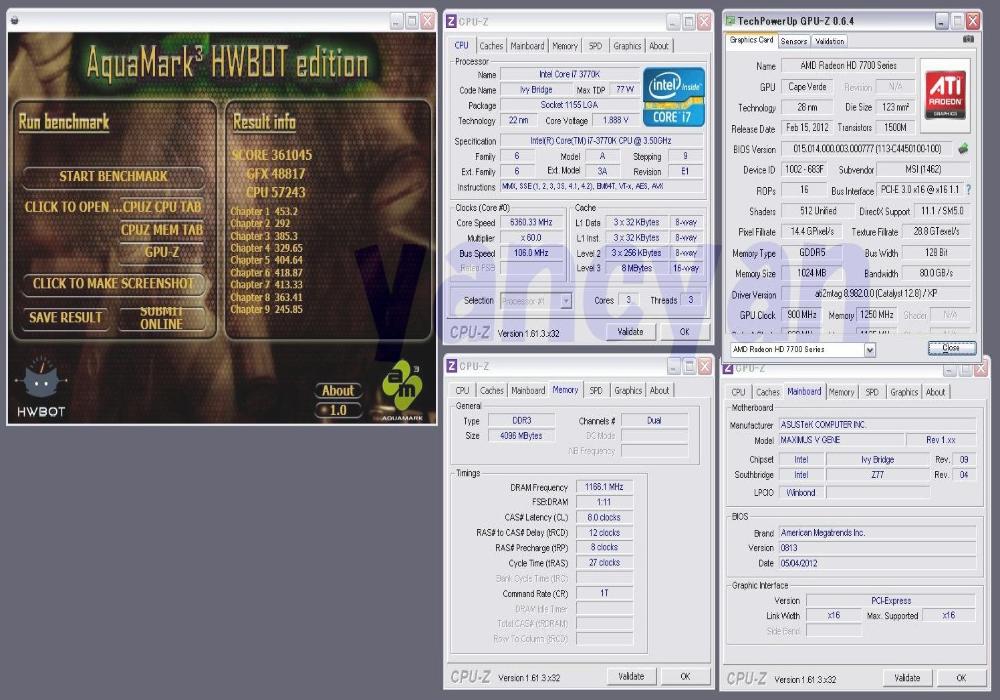Expand the AMD Radeon HD 7700 Series dropdown in GPU-Z
Viewport: 1000px width, 700px height.
coord(869,349)
